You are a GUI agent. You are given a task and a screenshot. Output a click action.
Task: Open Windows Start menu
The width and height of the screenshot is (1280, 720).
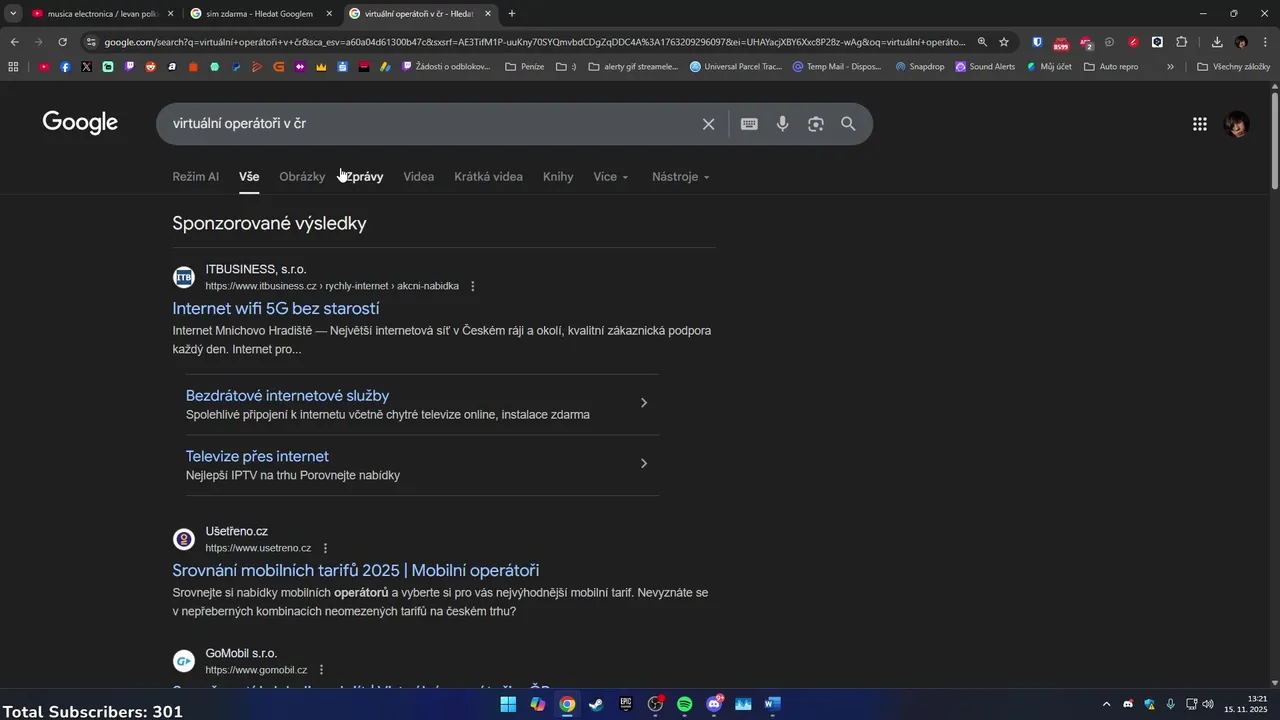pos(508,704)
